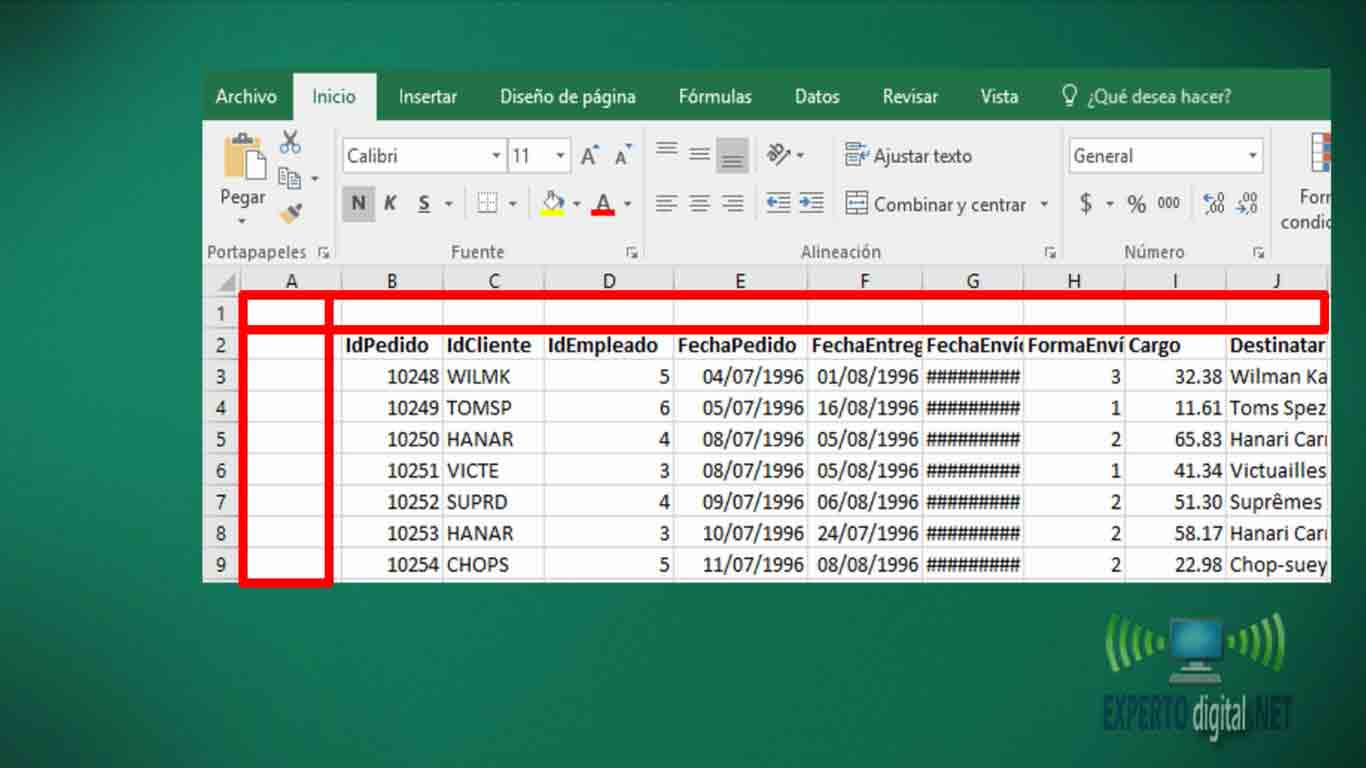Click the Cut scissors icon

tap(290, 143)
